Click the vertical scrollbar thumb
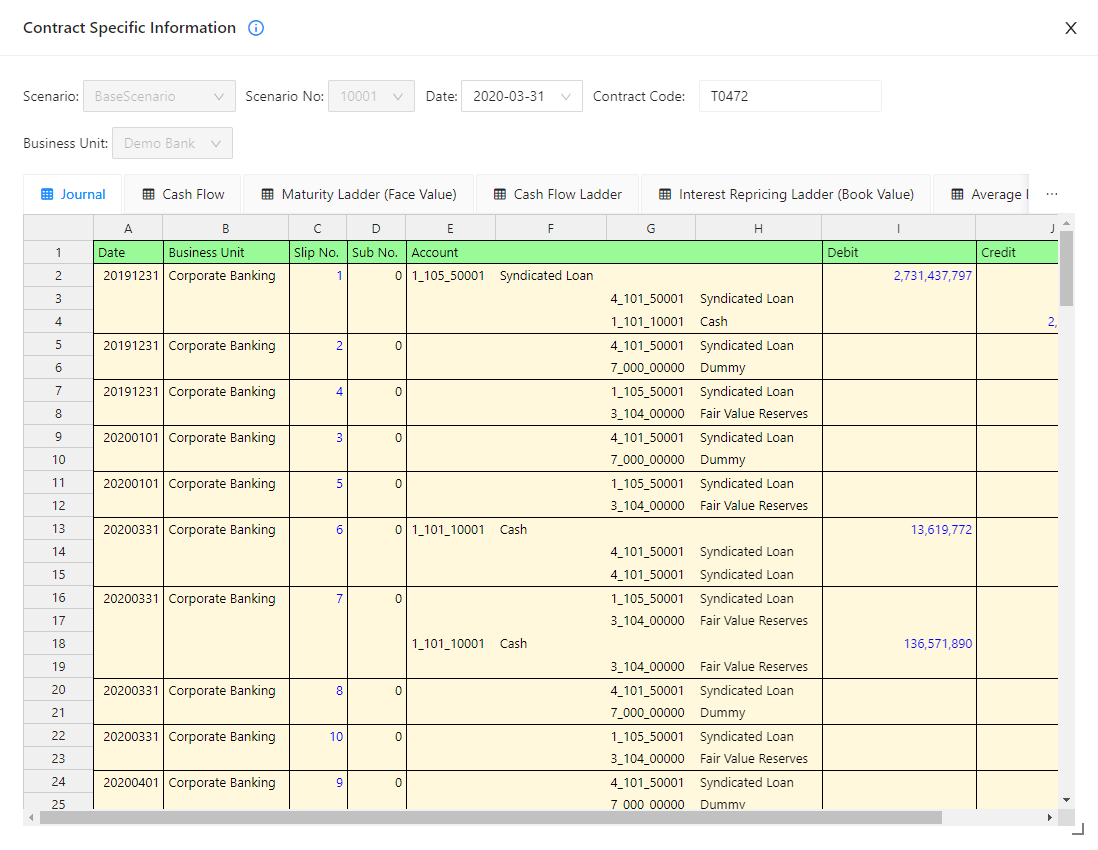1098x850 pixels. coord(1067,268)
